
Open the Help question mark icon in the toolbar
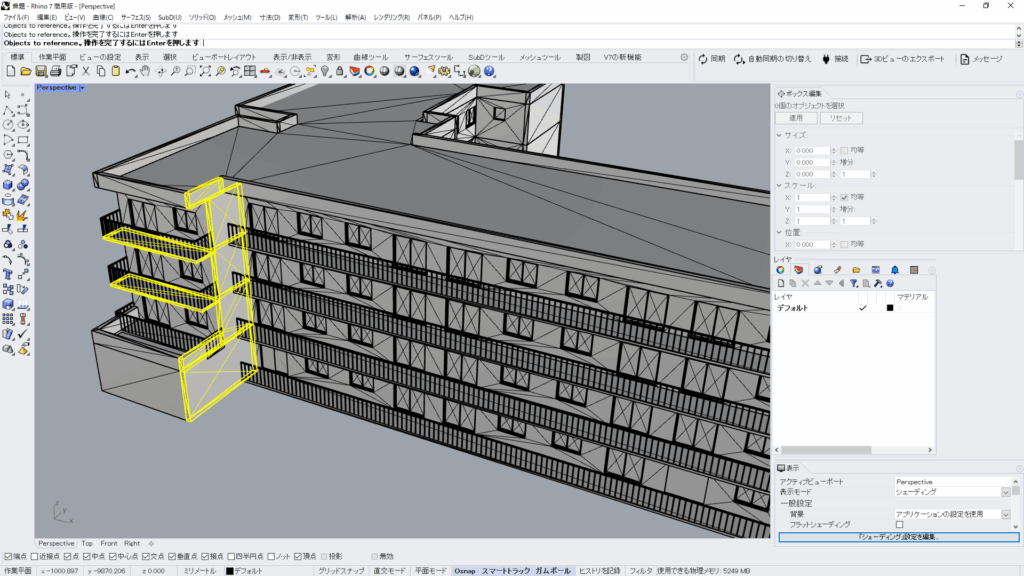tap(490, 72)
